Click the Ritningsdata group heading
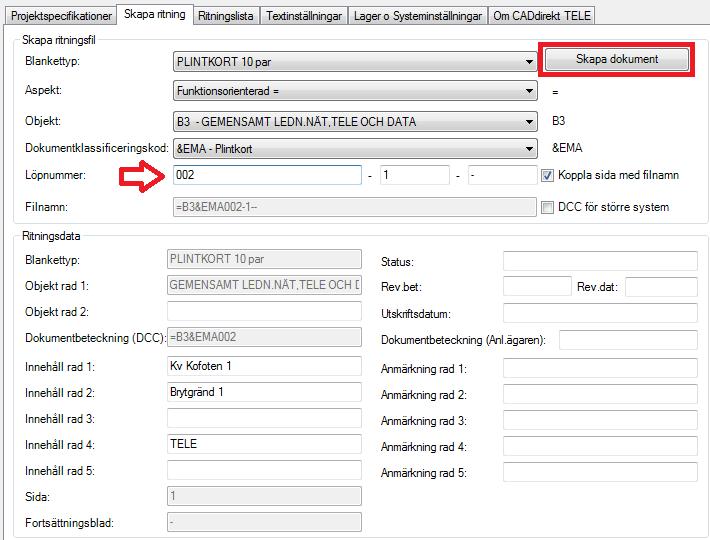Screen dimensions: 710x540 [x=51, y=236]
